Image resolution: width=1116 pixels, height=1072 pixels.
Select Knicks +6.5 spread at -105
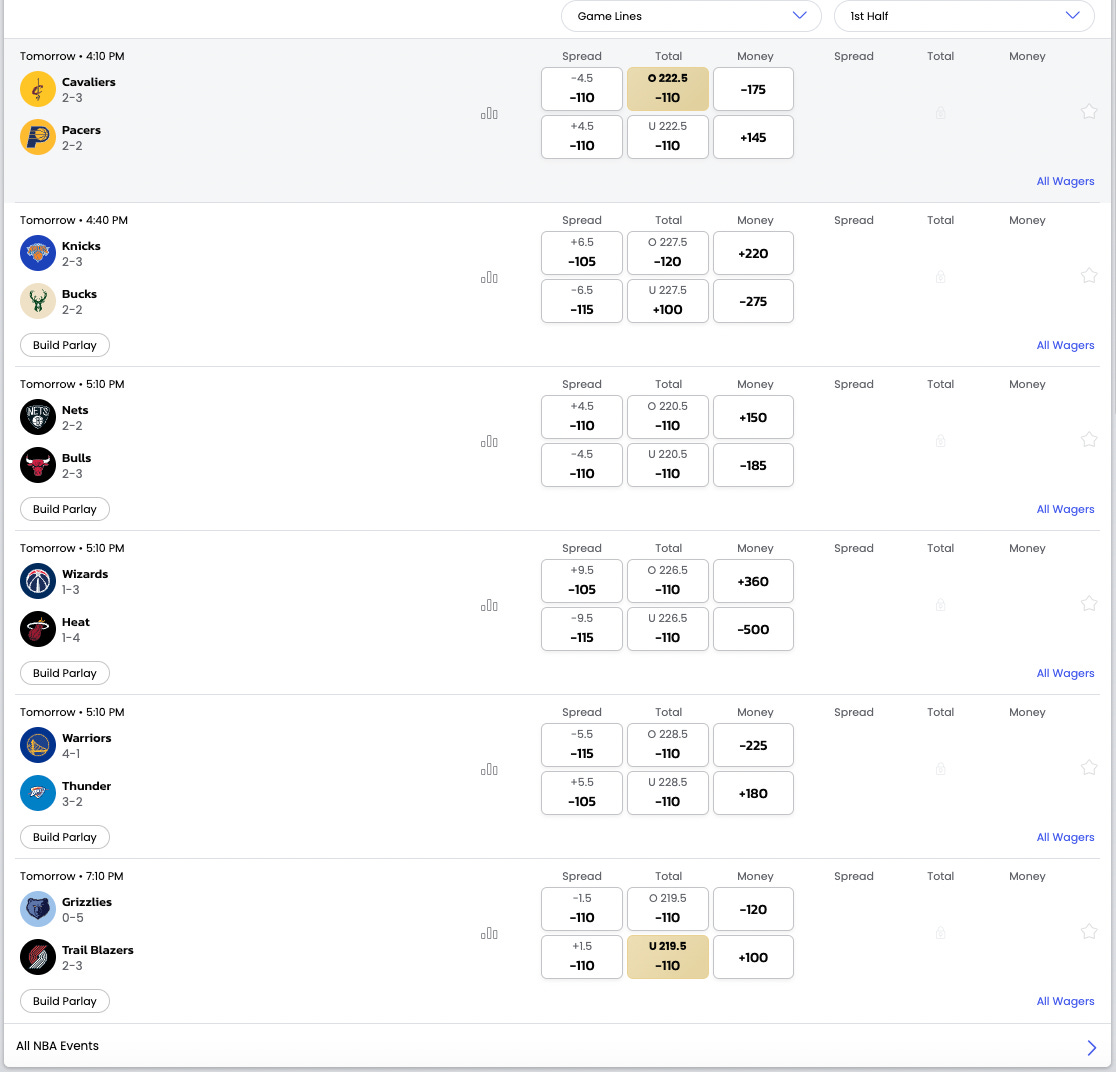click(x=581, y=253)
